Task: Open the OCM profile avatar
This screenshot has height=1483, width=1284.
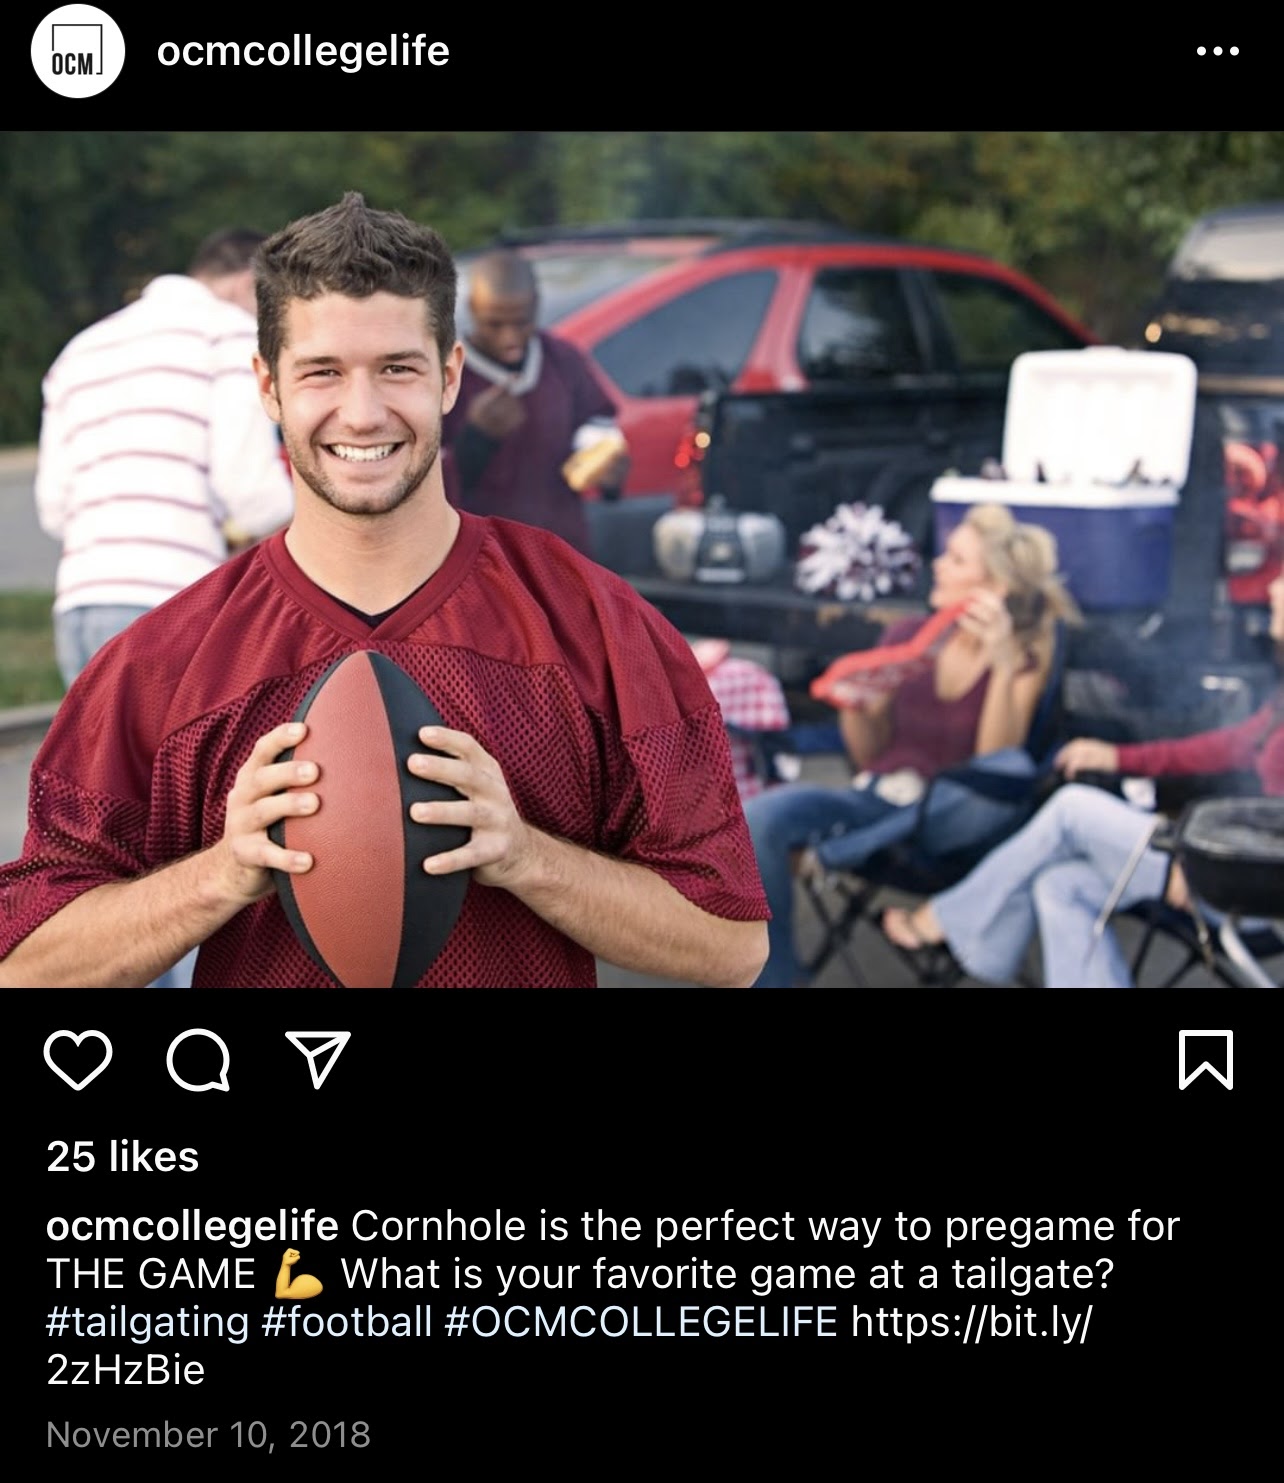Action: tap(78, 51)
